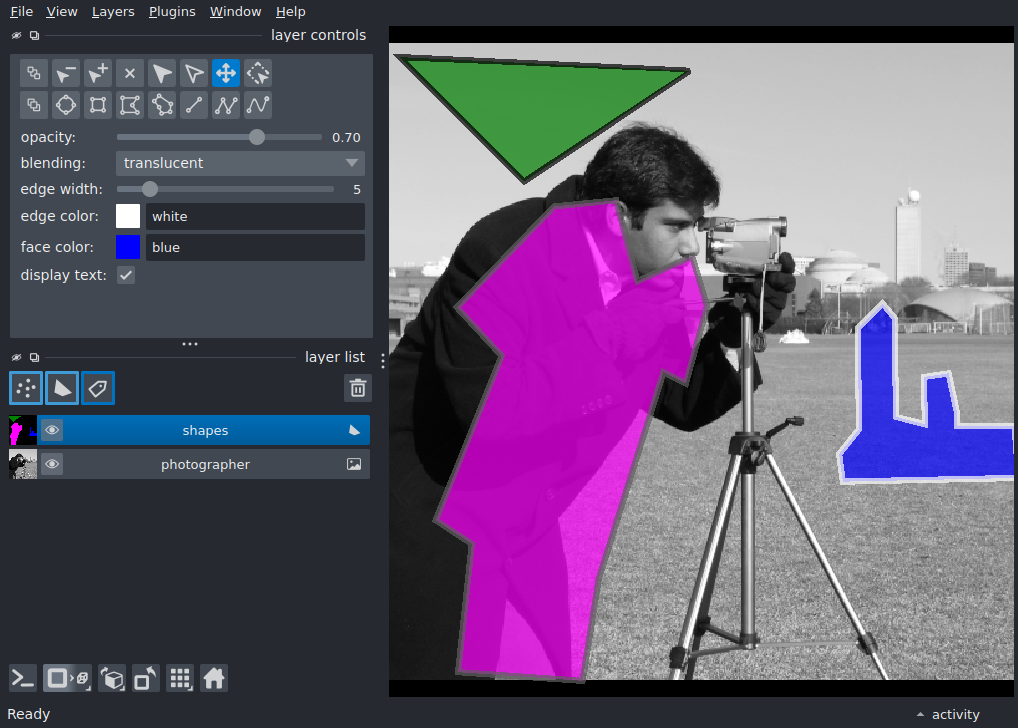Hide layer controls panel title bar
1018x728 pixels.
[x=16, y=35]
